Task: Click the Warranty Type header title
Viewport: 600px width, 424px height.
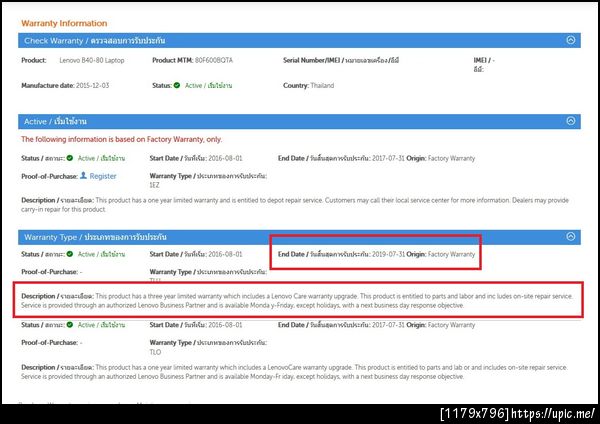Action: coord(95,237)
